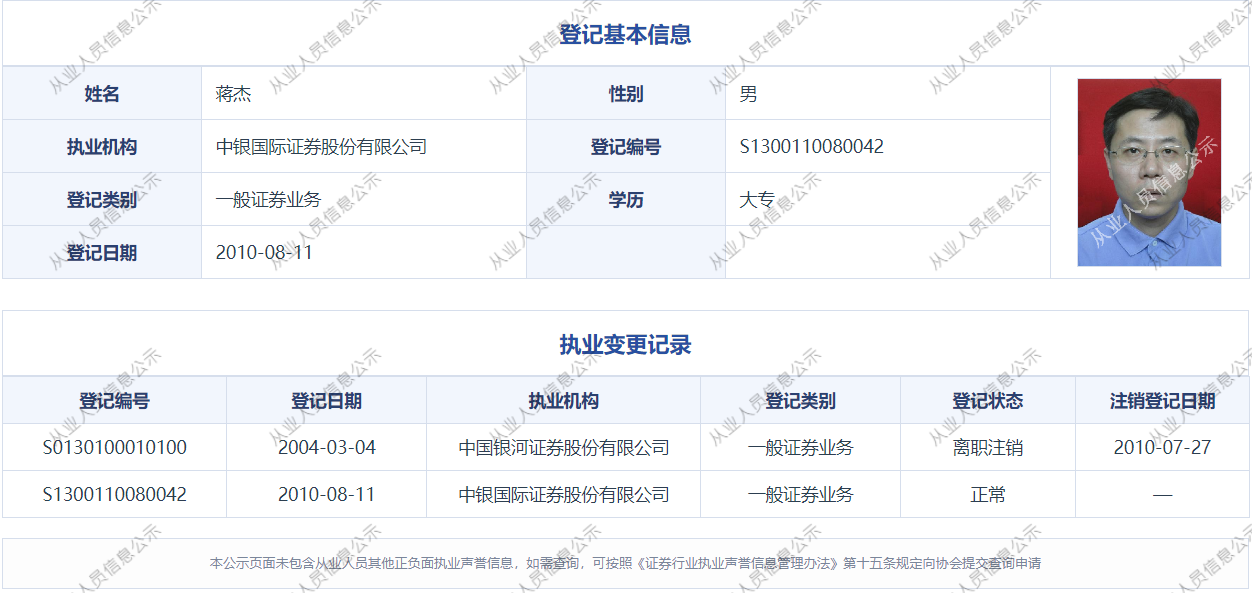Select the name value 蒋杰

[x=233, y=94]
